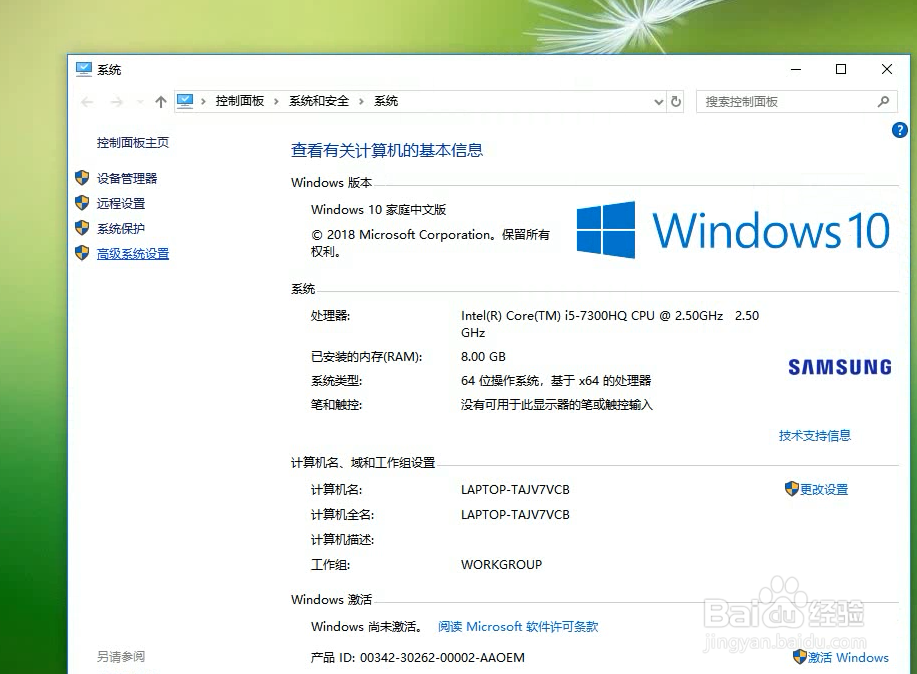
Task: Open 远程设置 from the sidebar
Action: tap(121, 204)
